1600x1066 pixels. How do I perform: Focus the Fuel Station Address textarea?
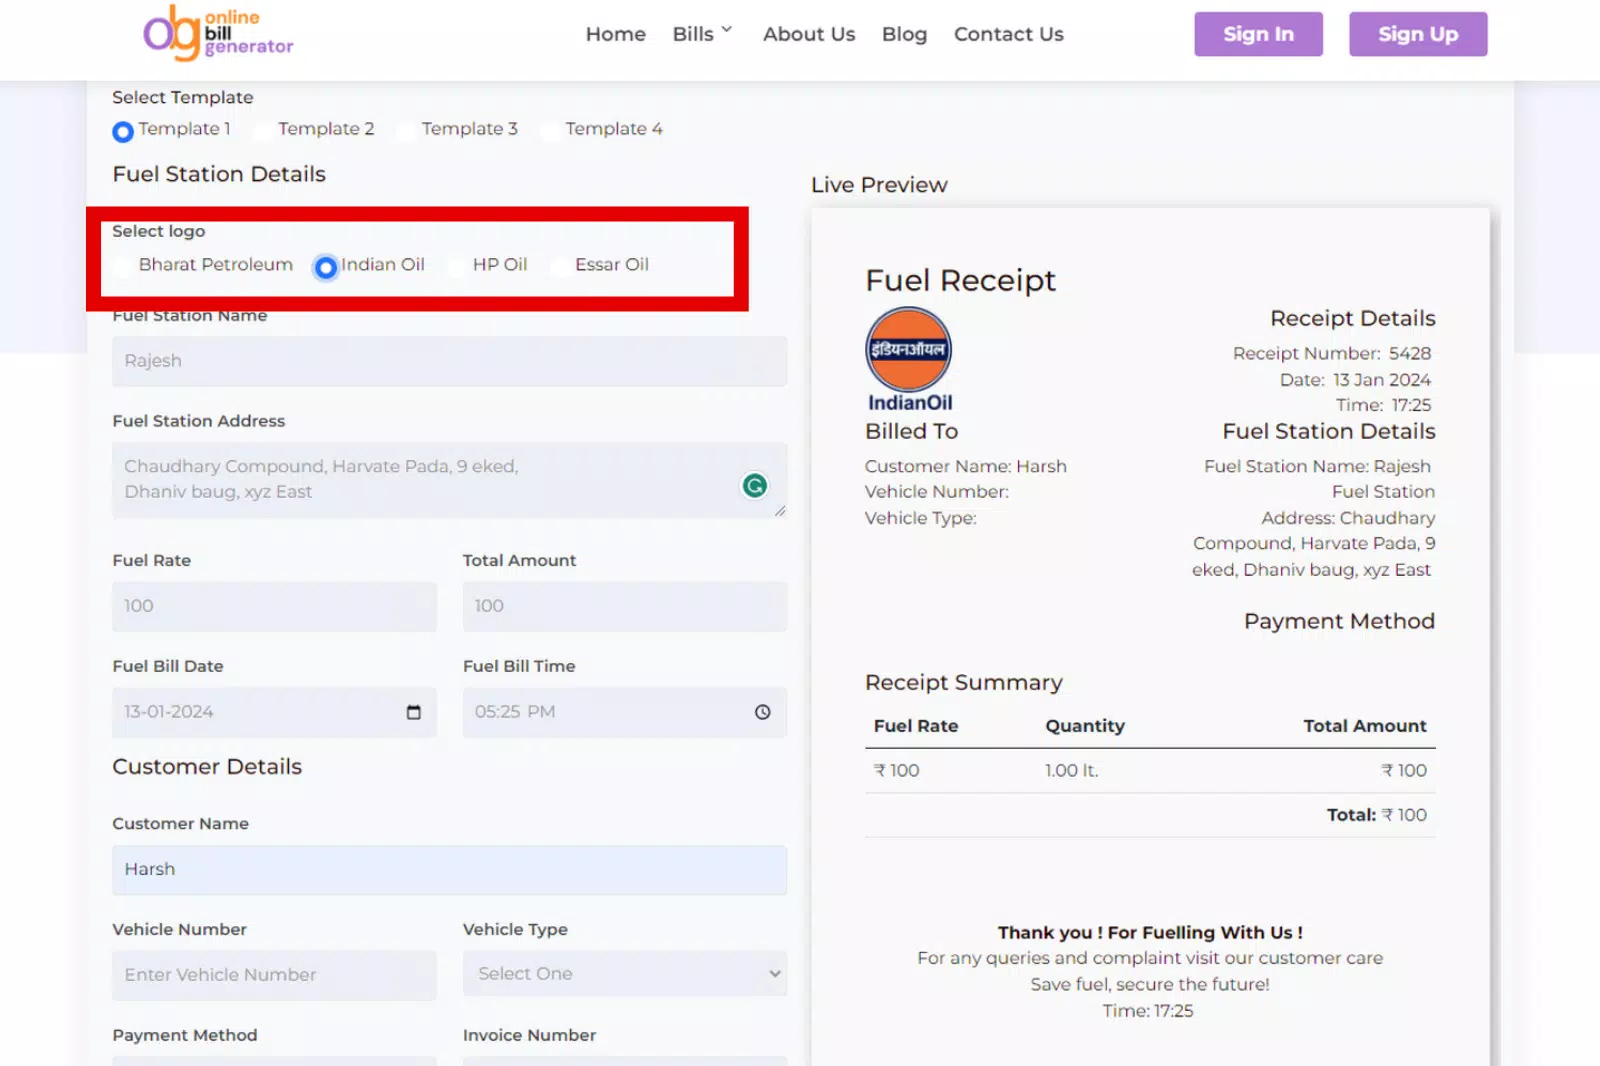pos(449,480)
